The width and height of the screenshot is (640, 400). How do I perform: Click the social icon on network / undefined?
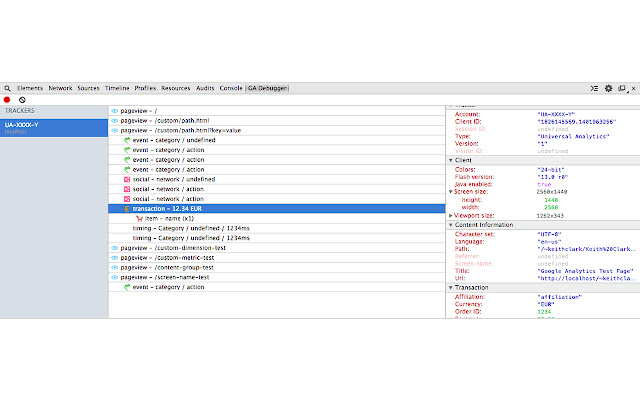126,179
